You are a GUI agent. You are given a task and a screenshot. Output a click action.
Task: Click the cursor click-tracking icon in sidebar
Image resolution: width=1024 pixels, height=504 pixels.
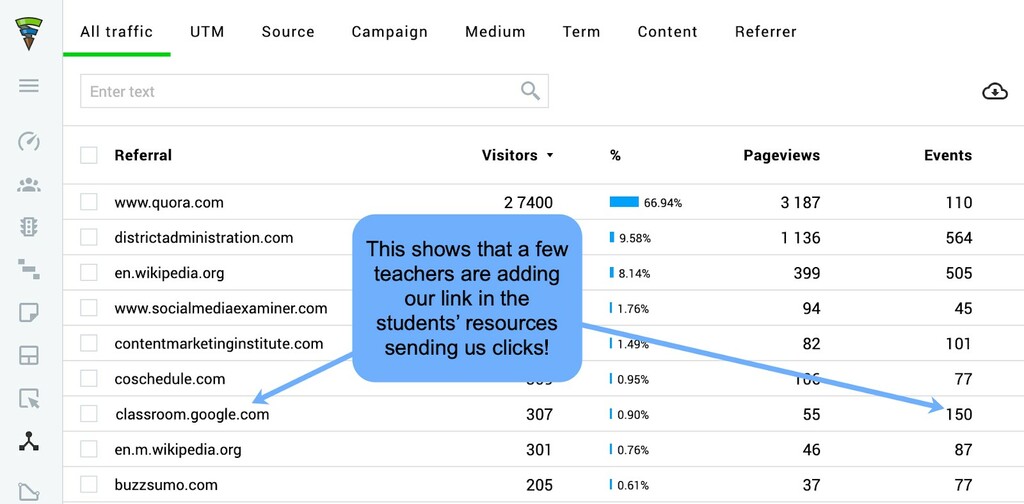tap(29, 399)
